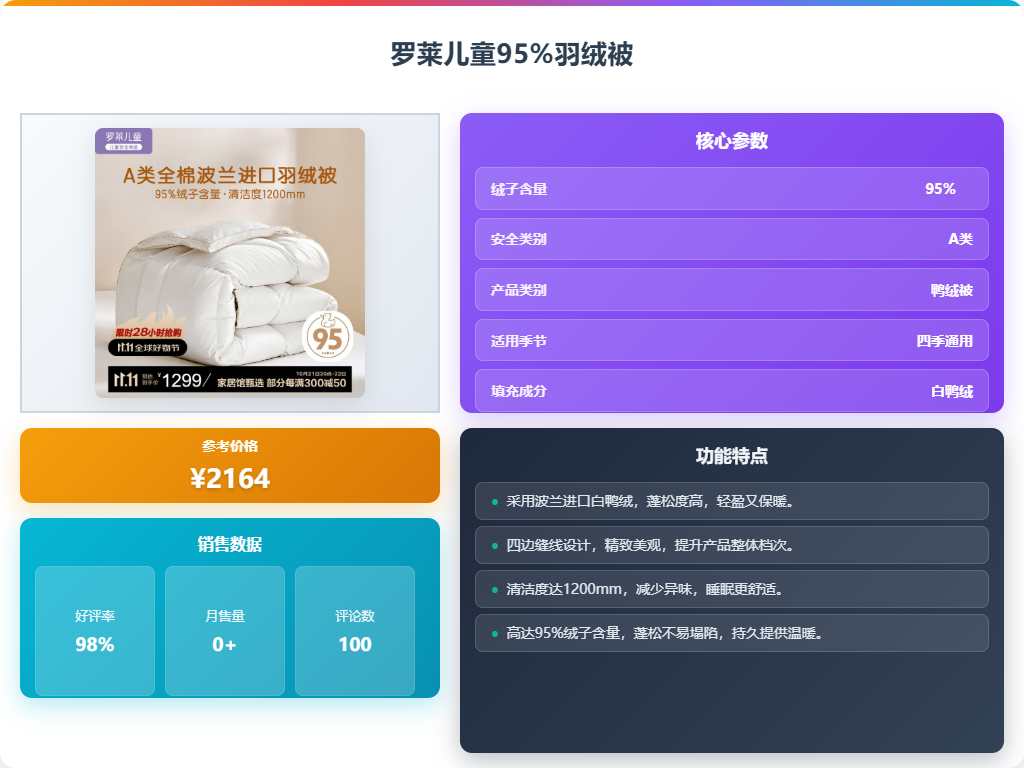This screenshot has height=768, width=1024.
Task: Click the orange 参考价格 ¥2164 price bar
Action: coord(229,466)
